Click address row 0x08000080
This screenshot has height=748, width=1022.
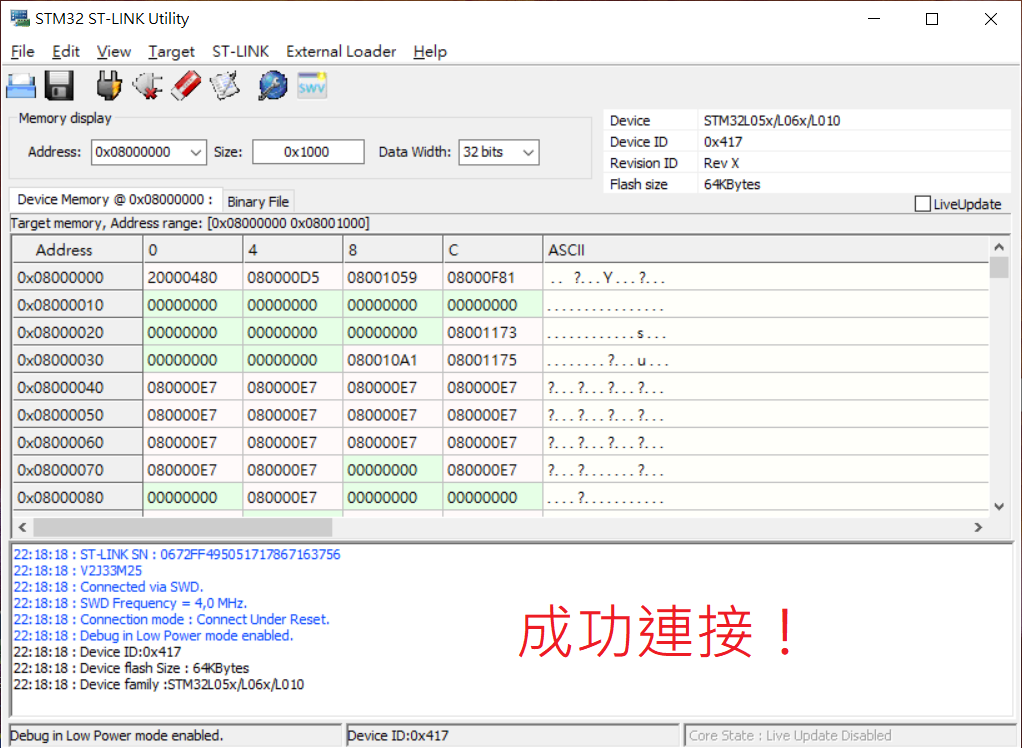click(x=78, y=497)
